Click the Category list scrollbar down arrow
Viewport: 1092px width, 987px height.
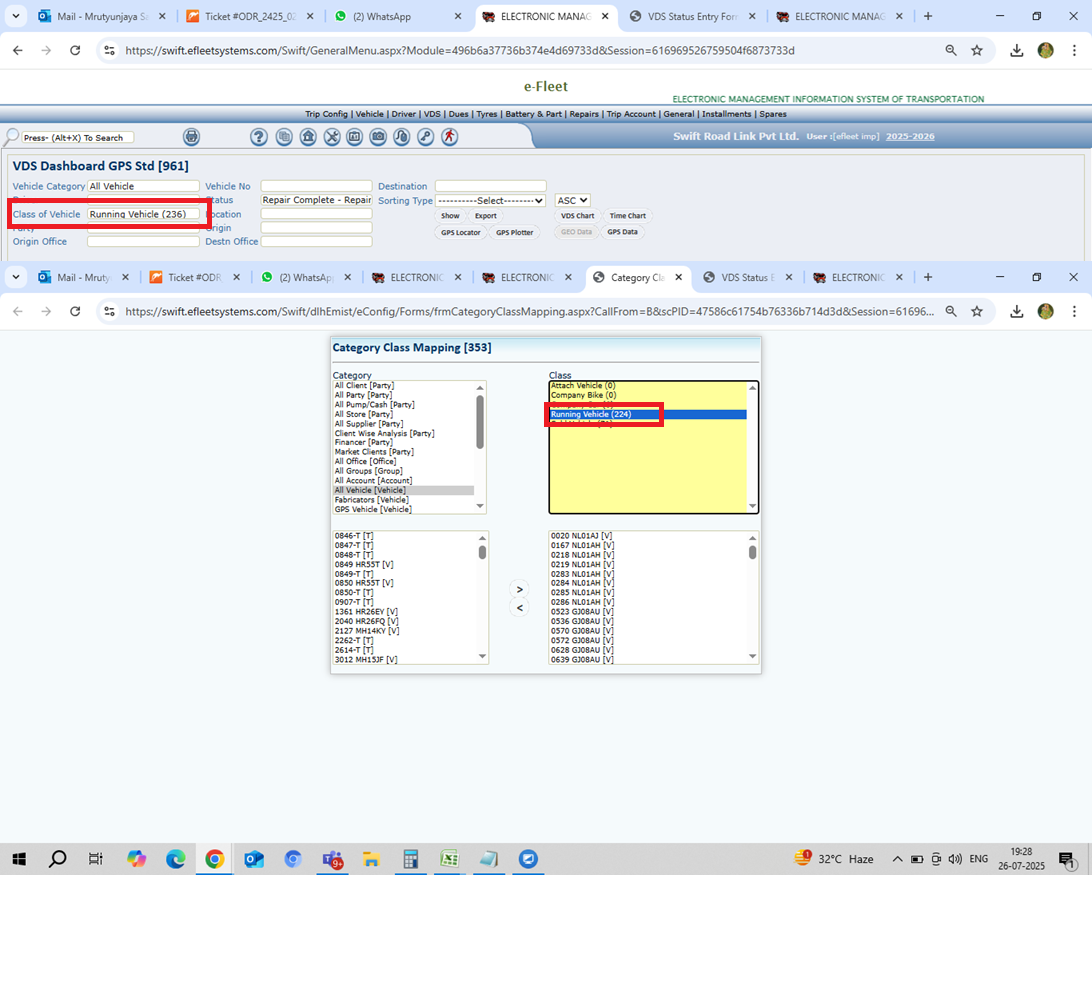pyautogui.click(x=480, y=508)
